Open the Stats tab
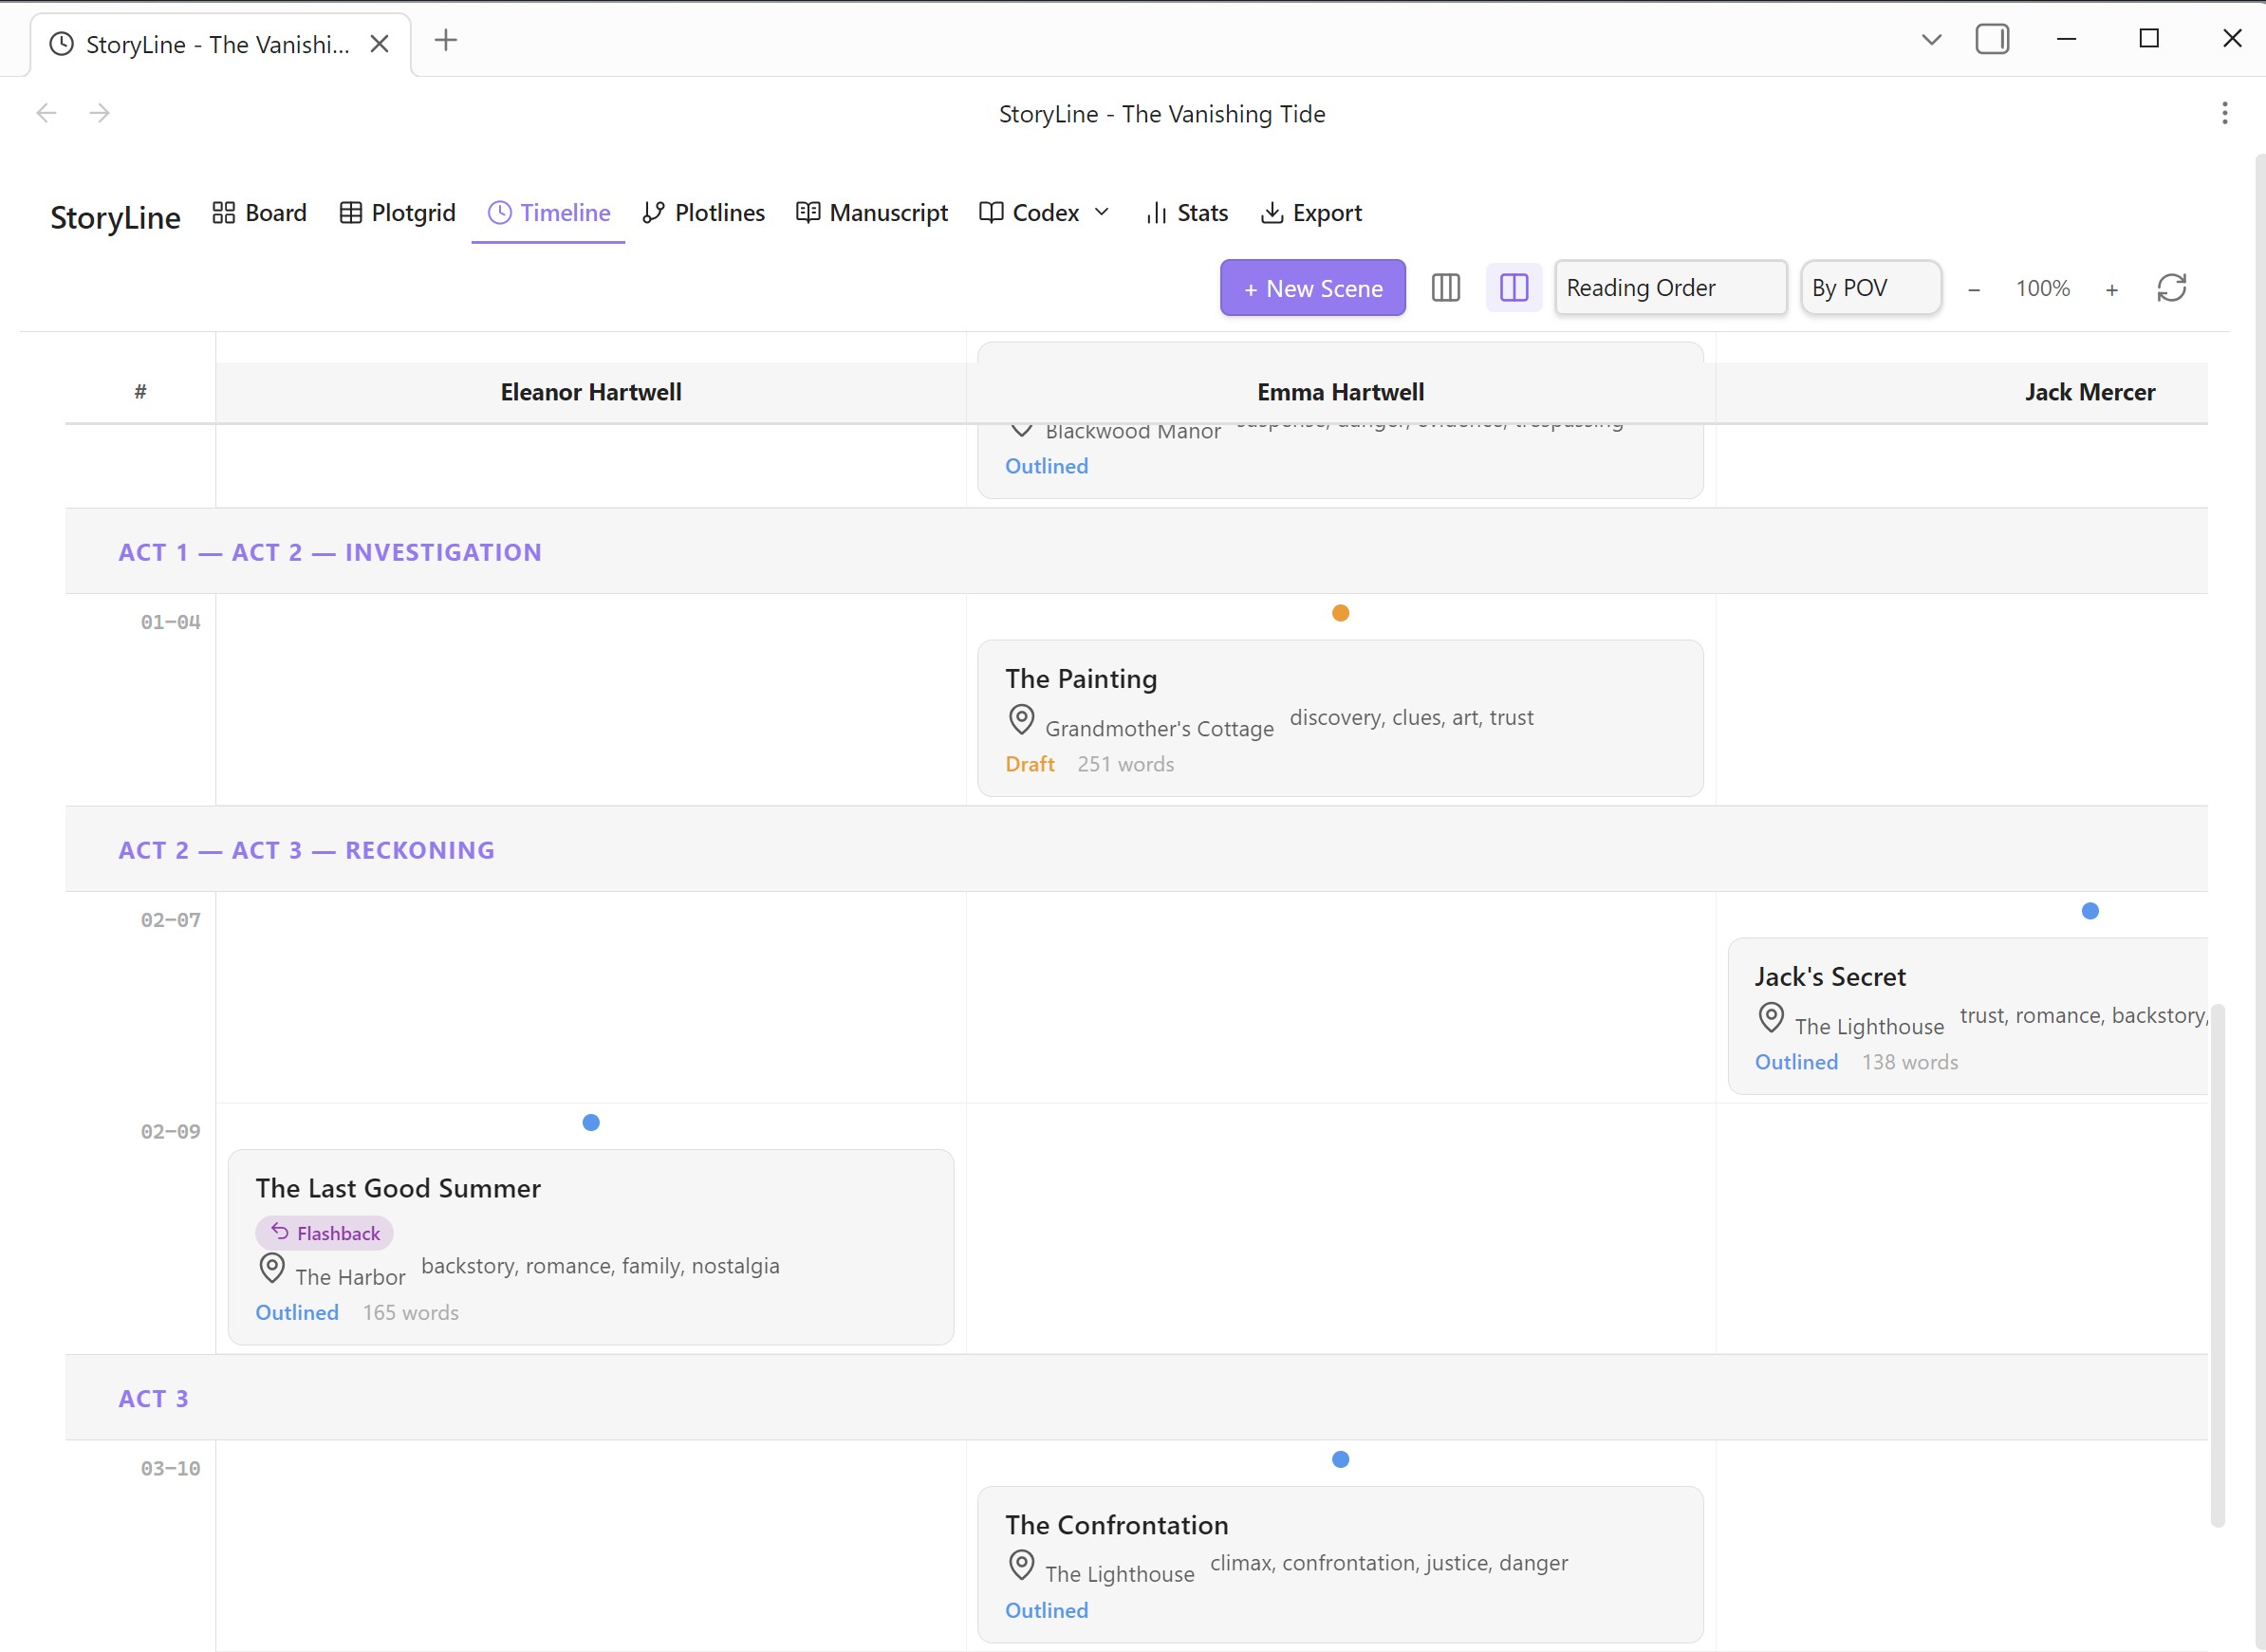Image resolution: width=2266 pixels, height=1652 pixels. (1187, 213)
